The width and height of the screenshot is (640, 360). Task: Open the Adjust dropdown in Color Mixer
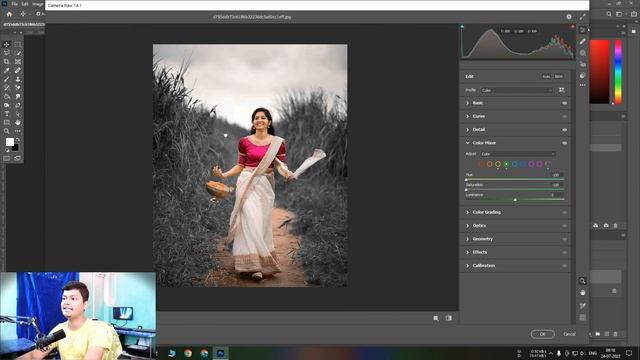[x=518, y=154]
